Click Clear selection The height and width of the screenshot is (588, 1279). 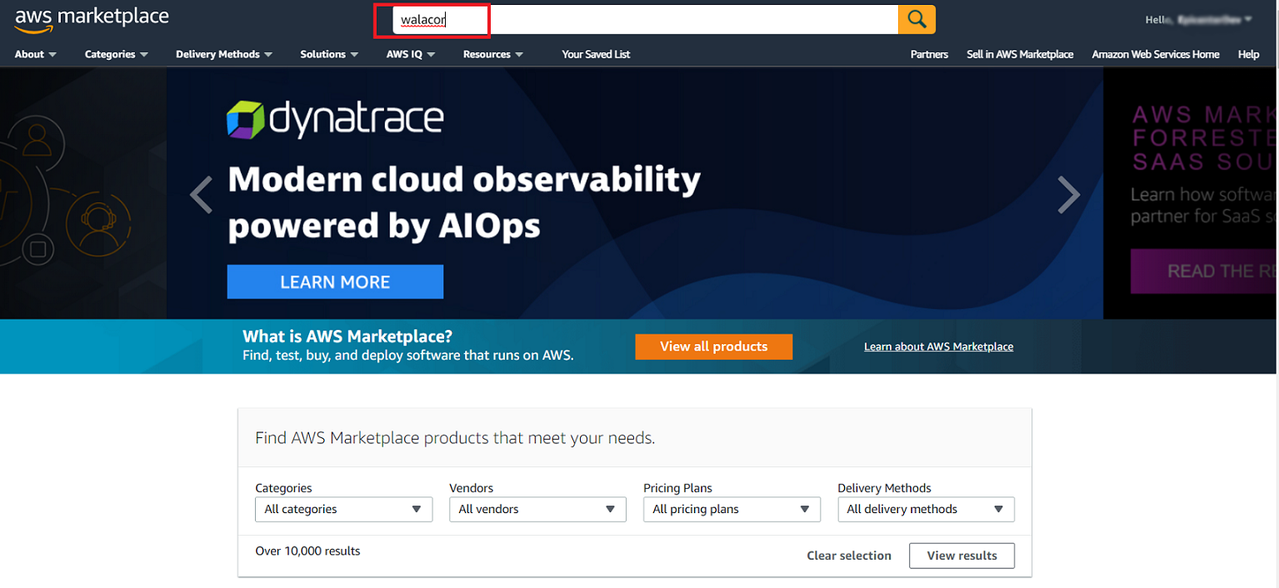[x=849, y=556]
